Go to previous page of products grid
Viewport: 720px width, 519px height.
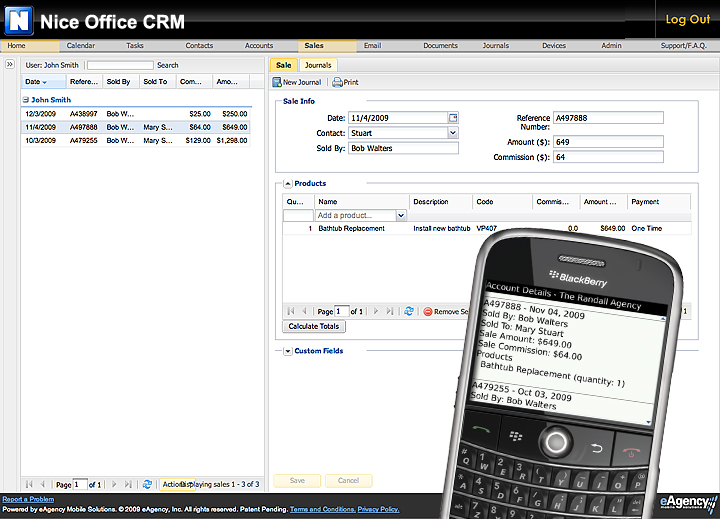[x=304, y=311]
